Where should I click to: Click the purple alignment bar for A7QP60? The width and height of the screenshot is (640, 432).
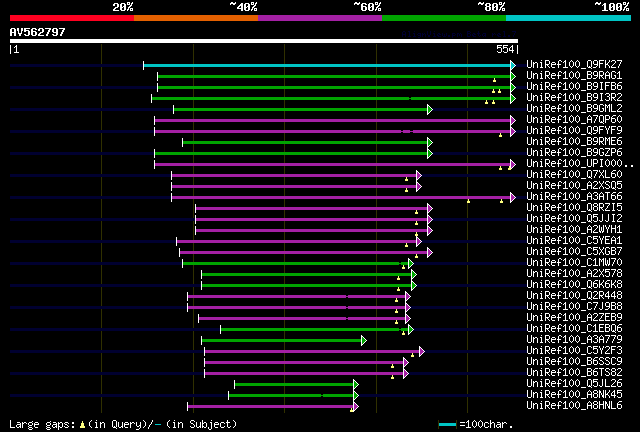pos(333,120)
